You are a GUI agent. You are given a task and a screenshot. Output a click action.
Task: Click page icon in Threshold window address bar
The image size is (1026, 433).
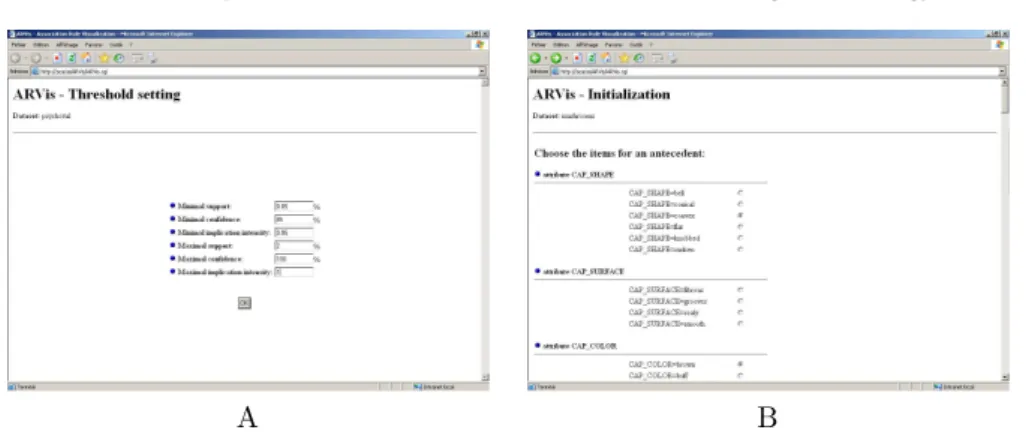click(x=35, y=71)
